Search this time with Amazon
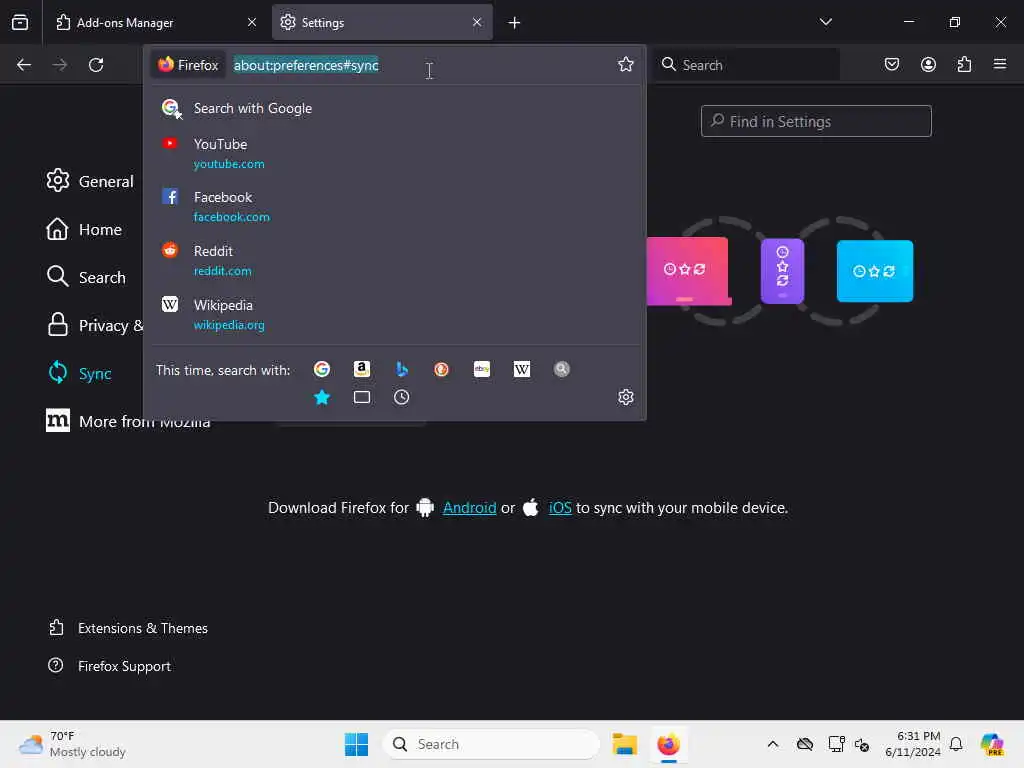The height and width of the screenshot is (768, 1024). pos(362,369)
